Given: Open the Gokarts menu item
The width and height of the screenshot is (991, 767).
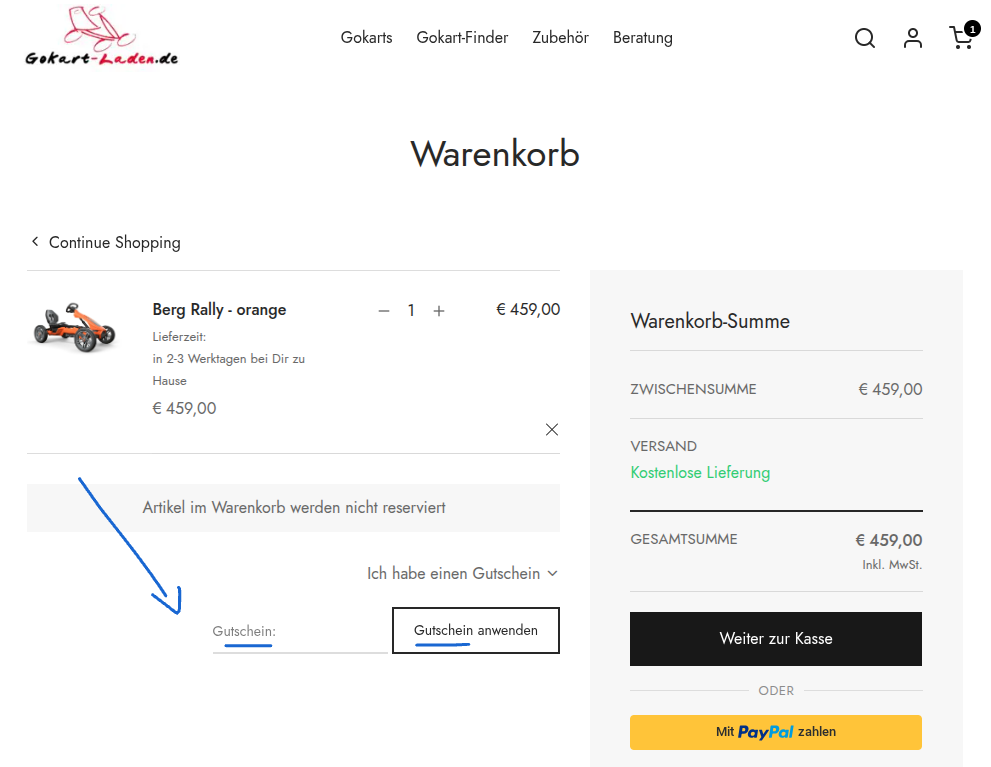Looking at the screenshot, I should 366,38.
